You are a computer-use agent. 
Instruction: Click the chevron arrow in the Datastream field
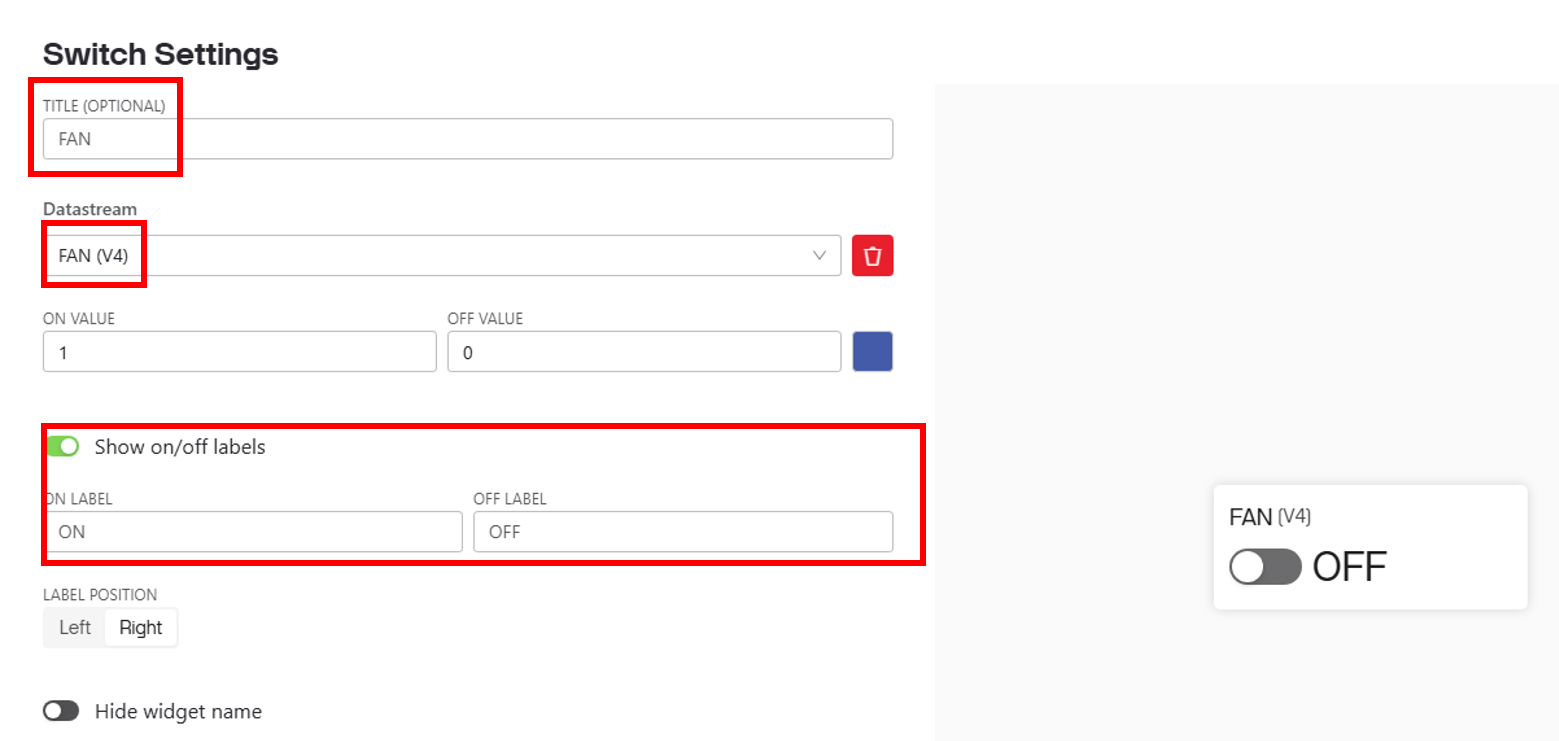[x=820, y=256]
